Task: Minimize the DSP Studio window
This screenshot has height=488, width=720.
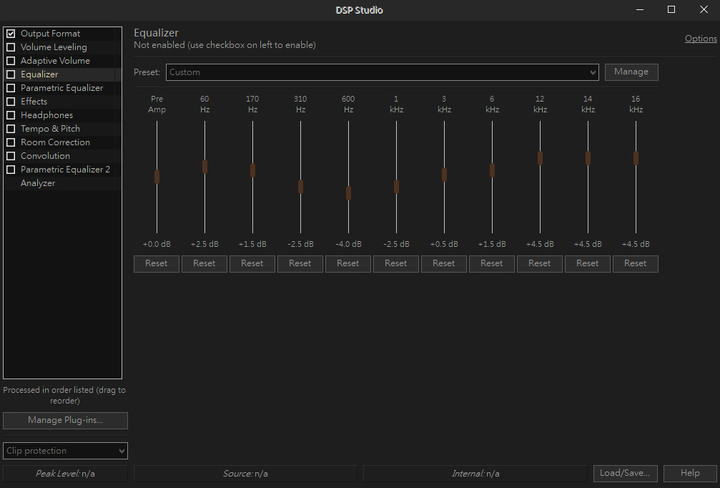Action: coord(640,10)
